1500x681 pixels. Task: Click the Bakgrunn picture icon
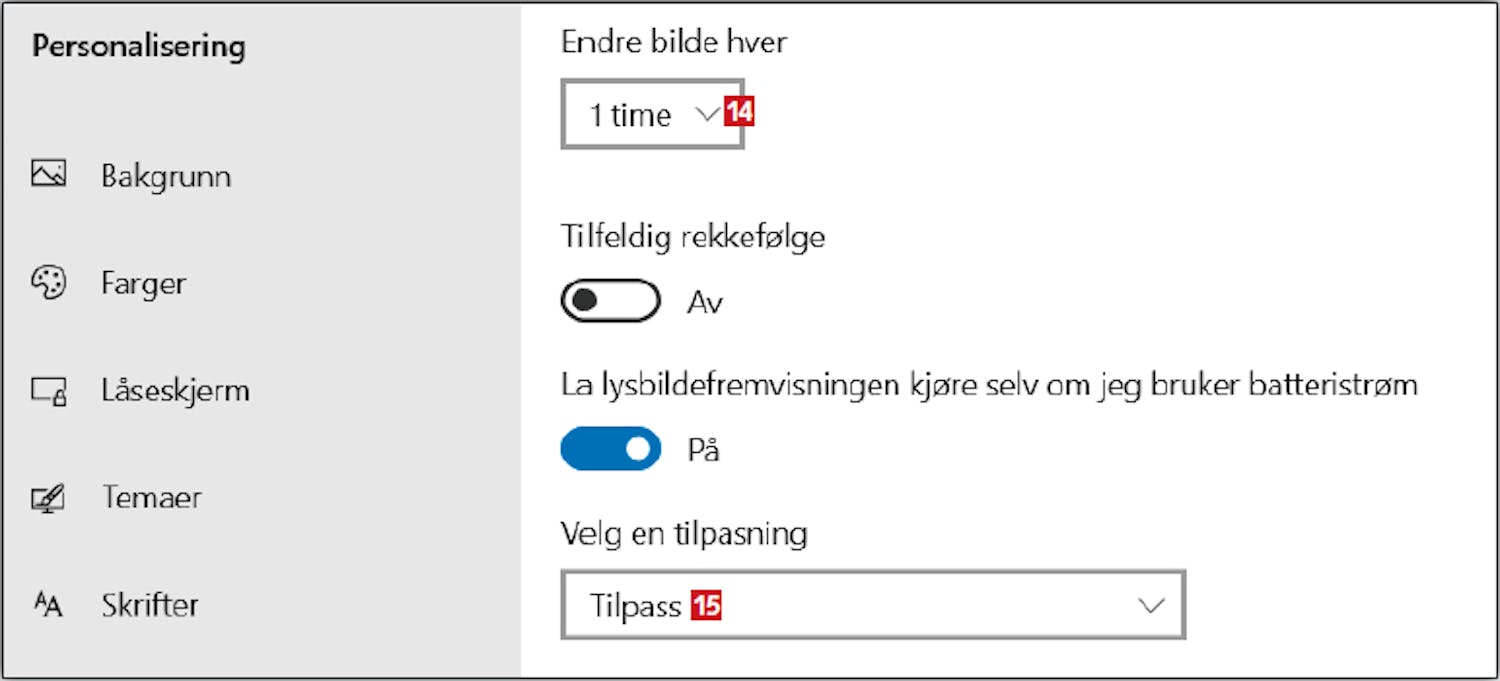48,175
